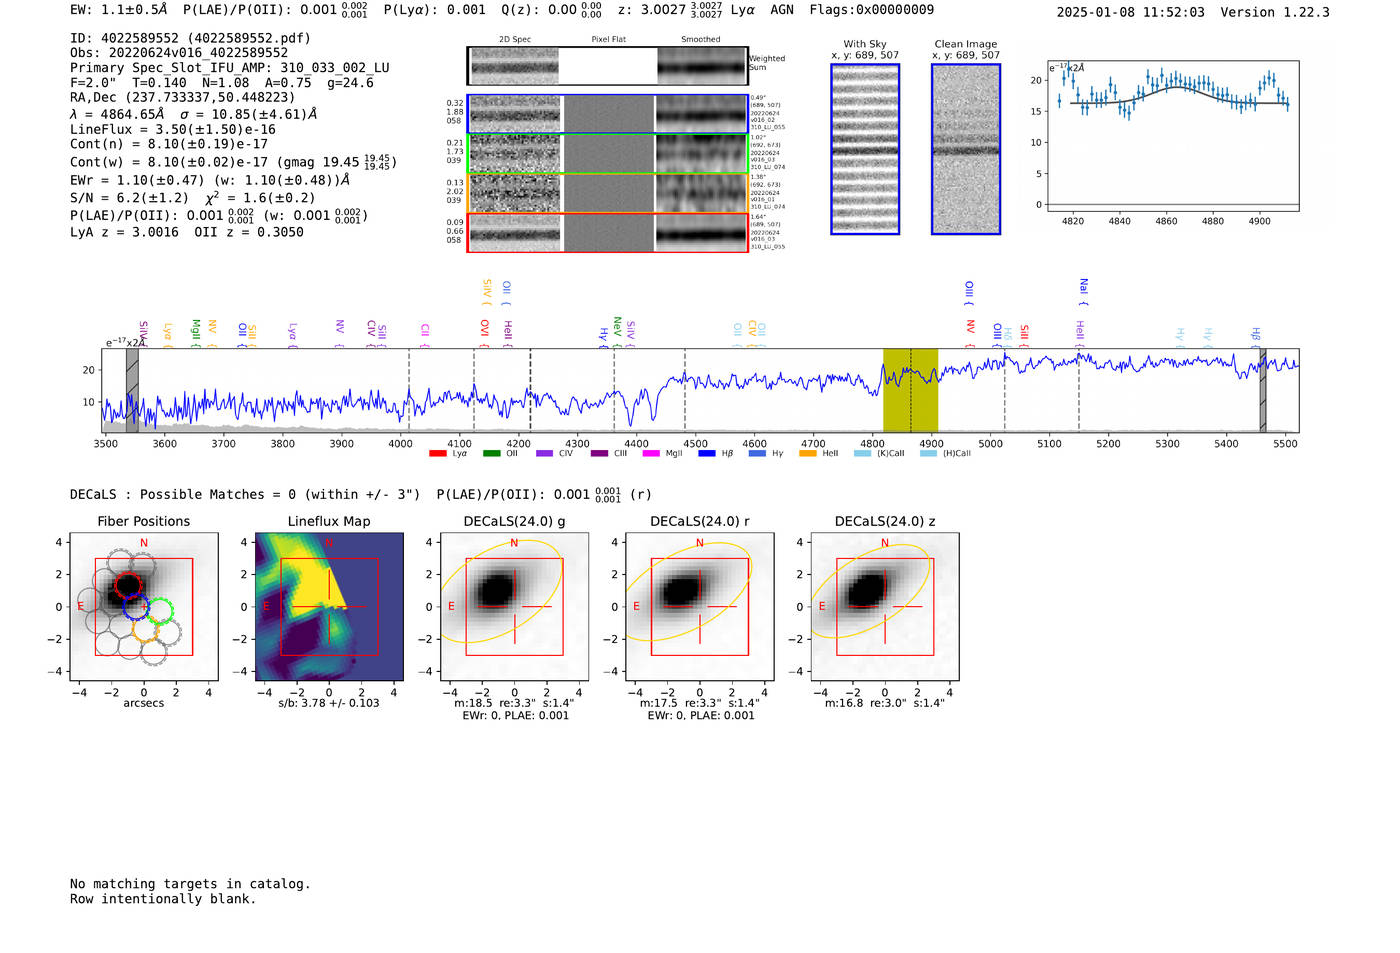This screenshot has width=1400, height=953.
Task: Select the red-bordered 2D spectrum row
Action: [608, 232]
